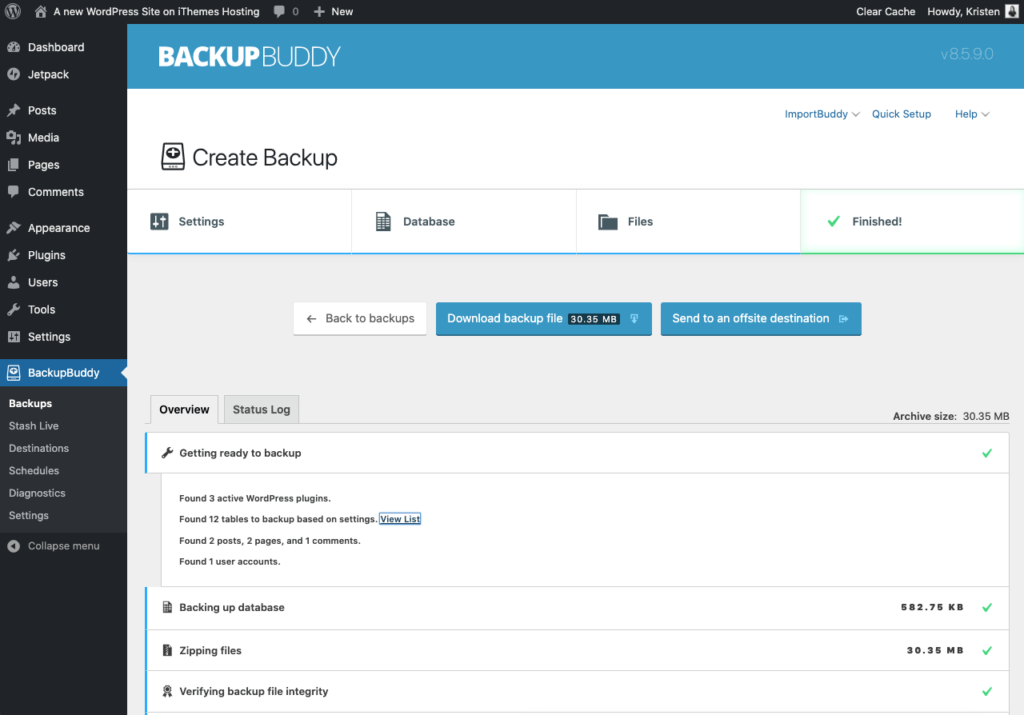The height and width of the screenshot is (715, 1024).
Task: Click the Kristen user avatar icon
Action: pyautogui.click(x=1012, y=11)
